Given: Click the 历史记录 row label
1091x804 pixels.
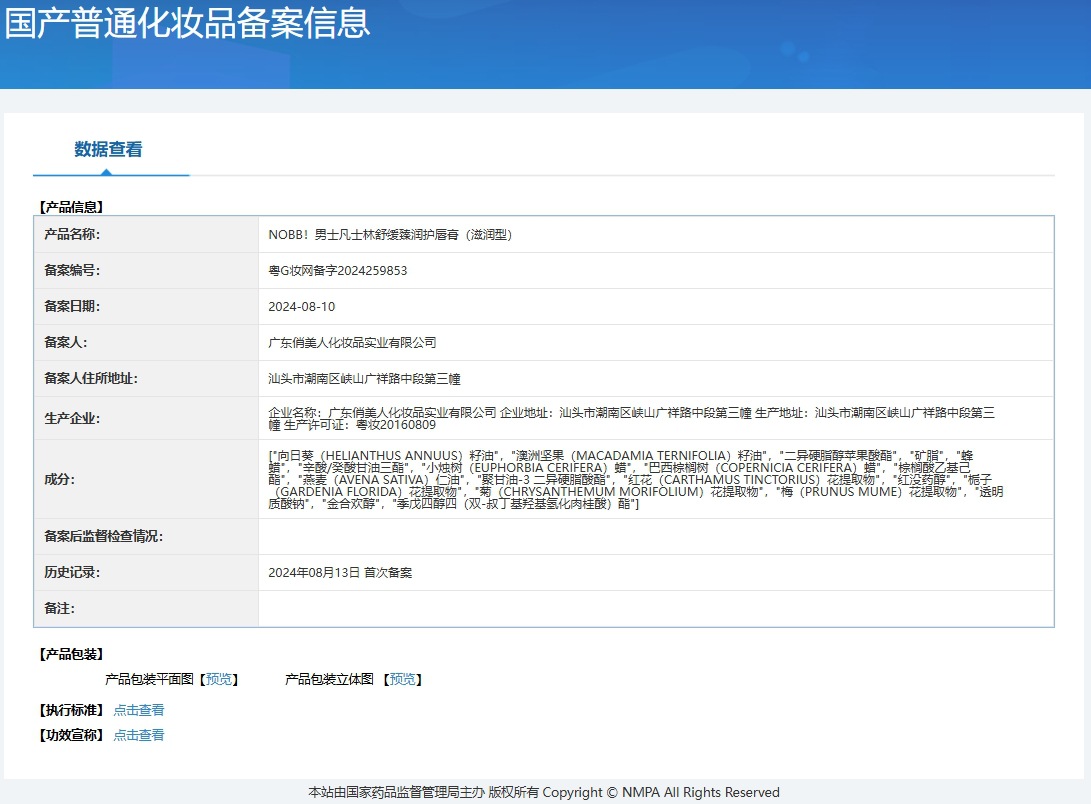Looking at the screenshot, I should (72, 572).
